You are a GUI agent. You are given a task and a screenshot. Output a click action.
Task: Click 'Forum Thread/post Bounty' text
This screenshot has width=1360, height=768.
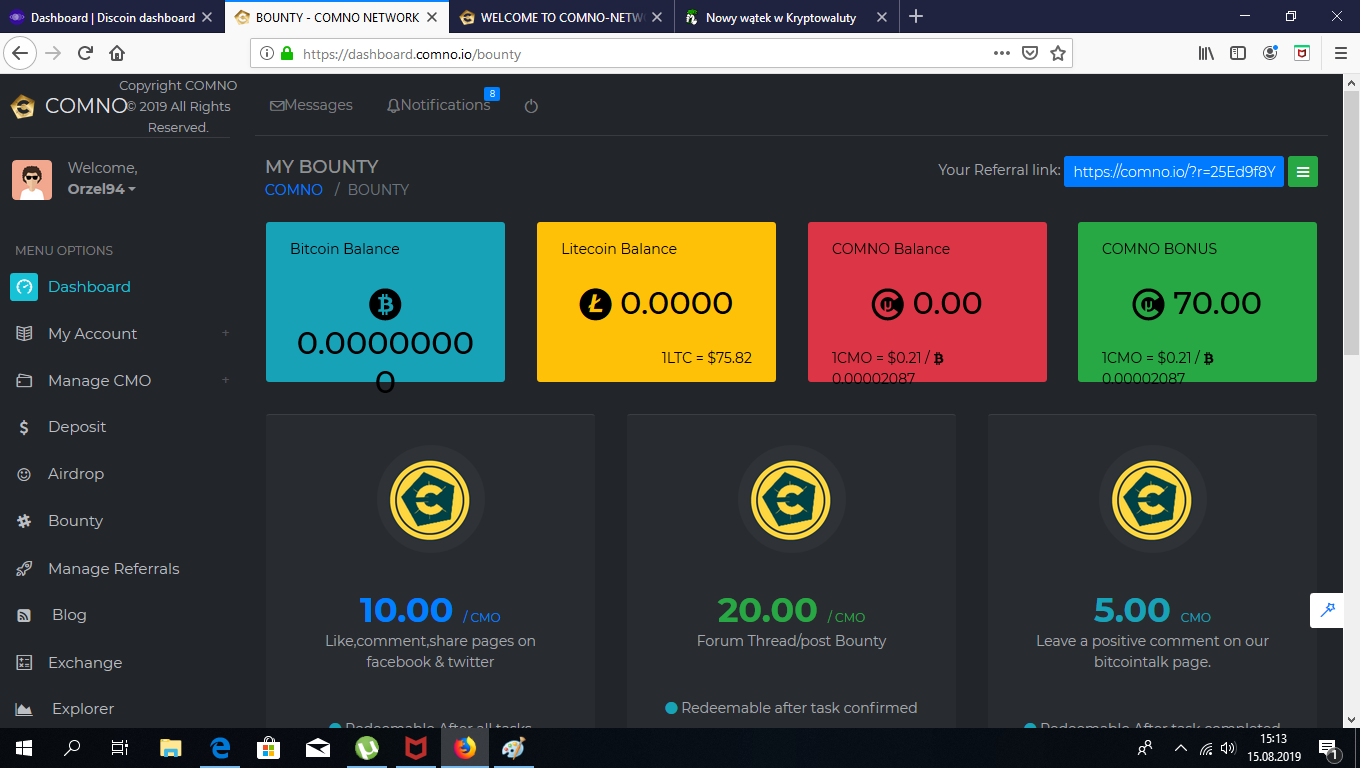[791, 641]
